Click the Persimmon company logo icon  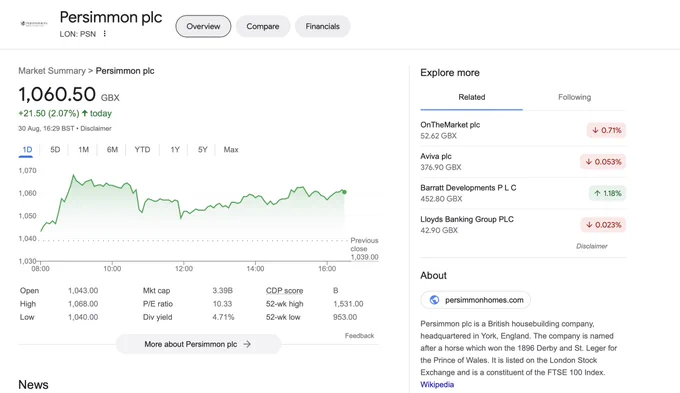[34, 23]
